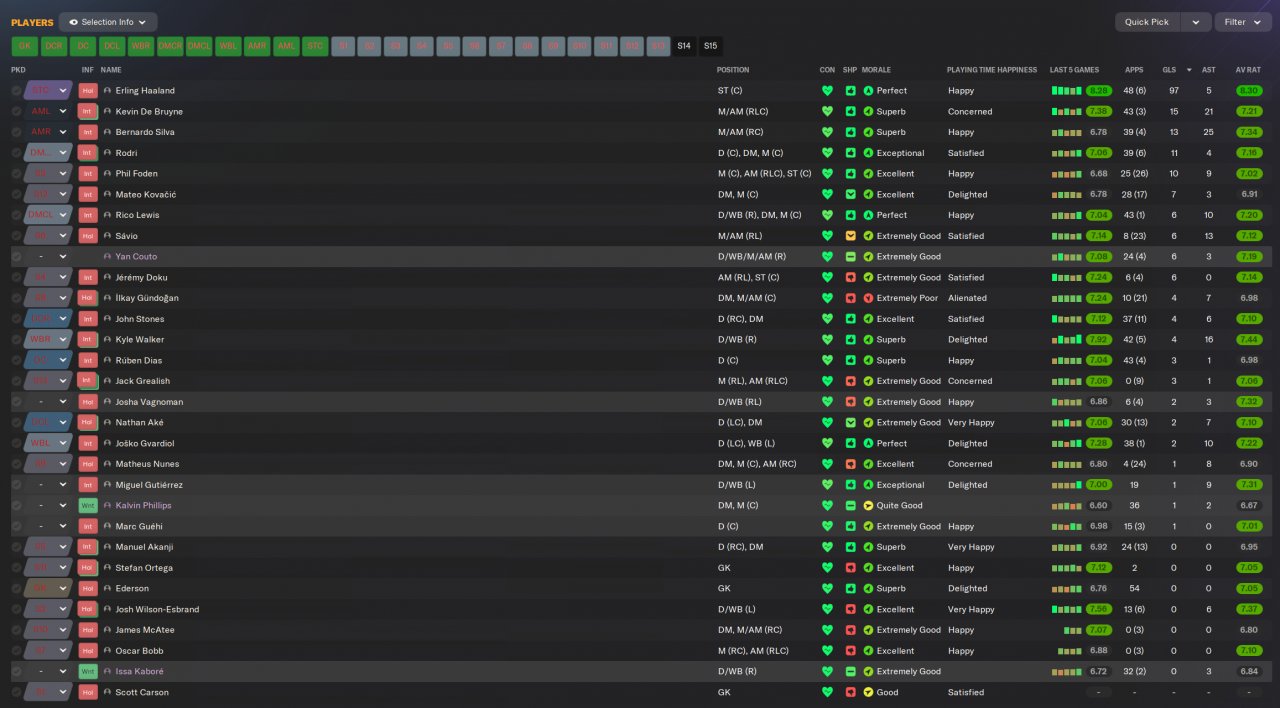Toggle the picked checkmark for Kevin De Bruyne
The image size is (1280, 708).
pyautogui.click(x=16, y=111)
